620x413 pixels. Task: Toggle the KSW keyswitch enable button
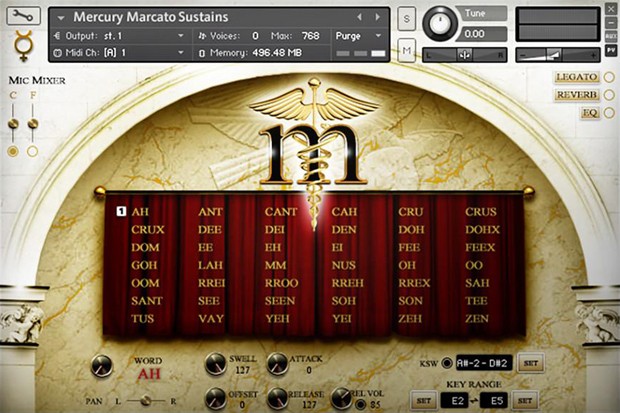(x=447, y=363)
